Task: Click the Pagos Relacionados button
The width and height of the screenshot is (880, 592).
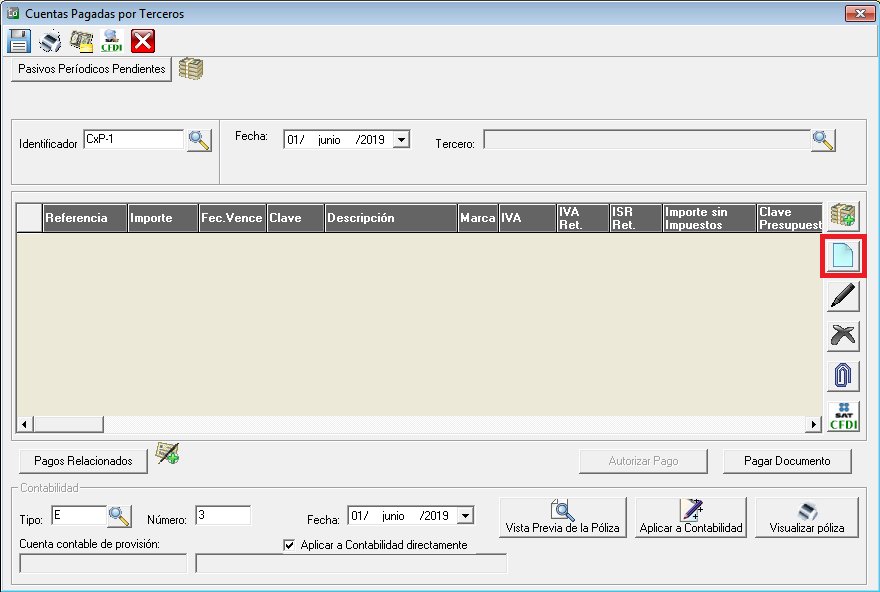Action: tap(83, 461)
